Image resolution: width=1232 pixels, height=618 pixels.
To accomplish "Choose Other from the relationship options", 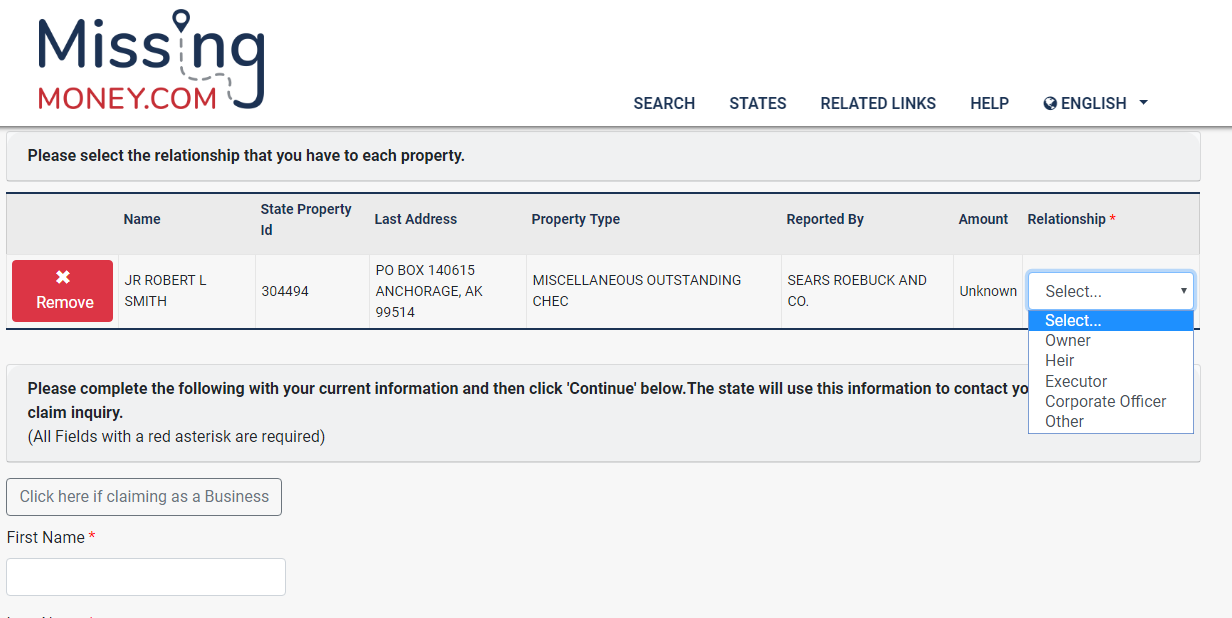I will point(1063,421).
